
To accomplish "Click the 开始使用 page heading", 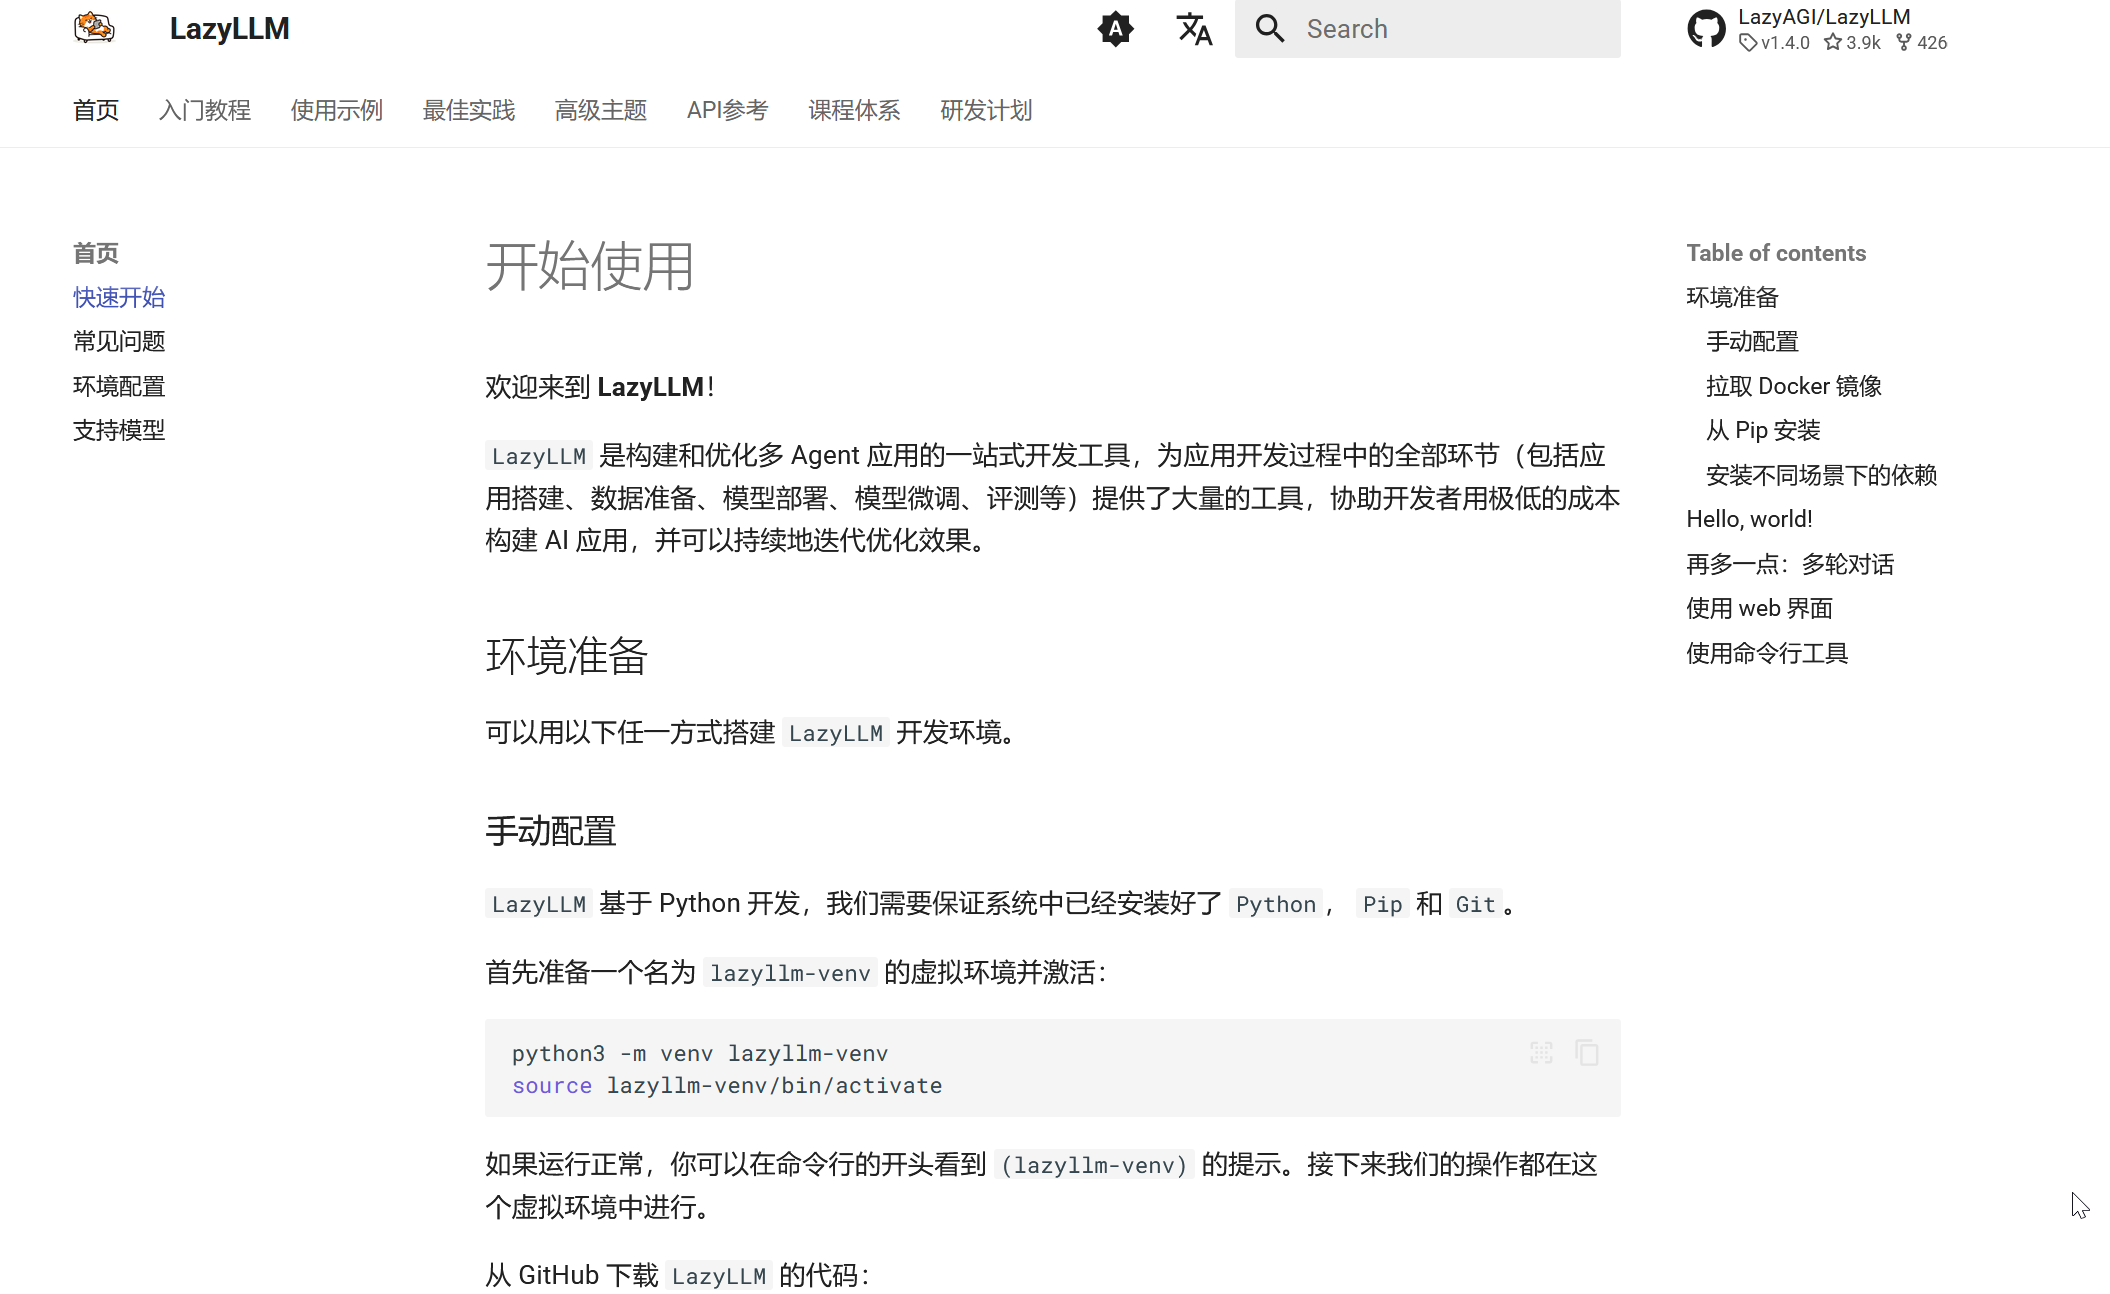I will coord(590,267).
